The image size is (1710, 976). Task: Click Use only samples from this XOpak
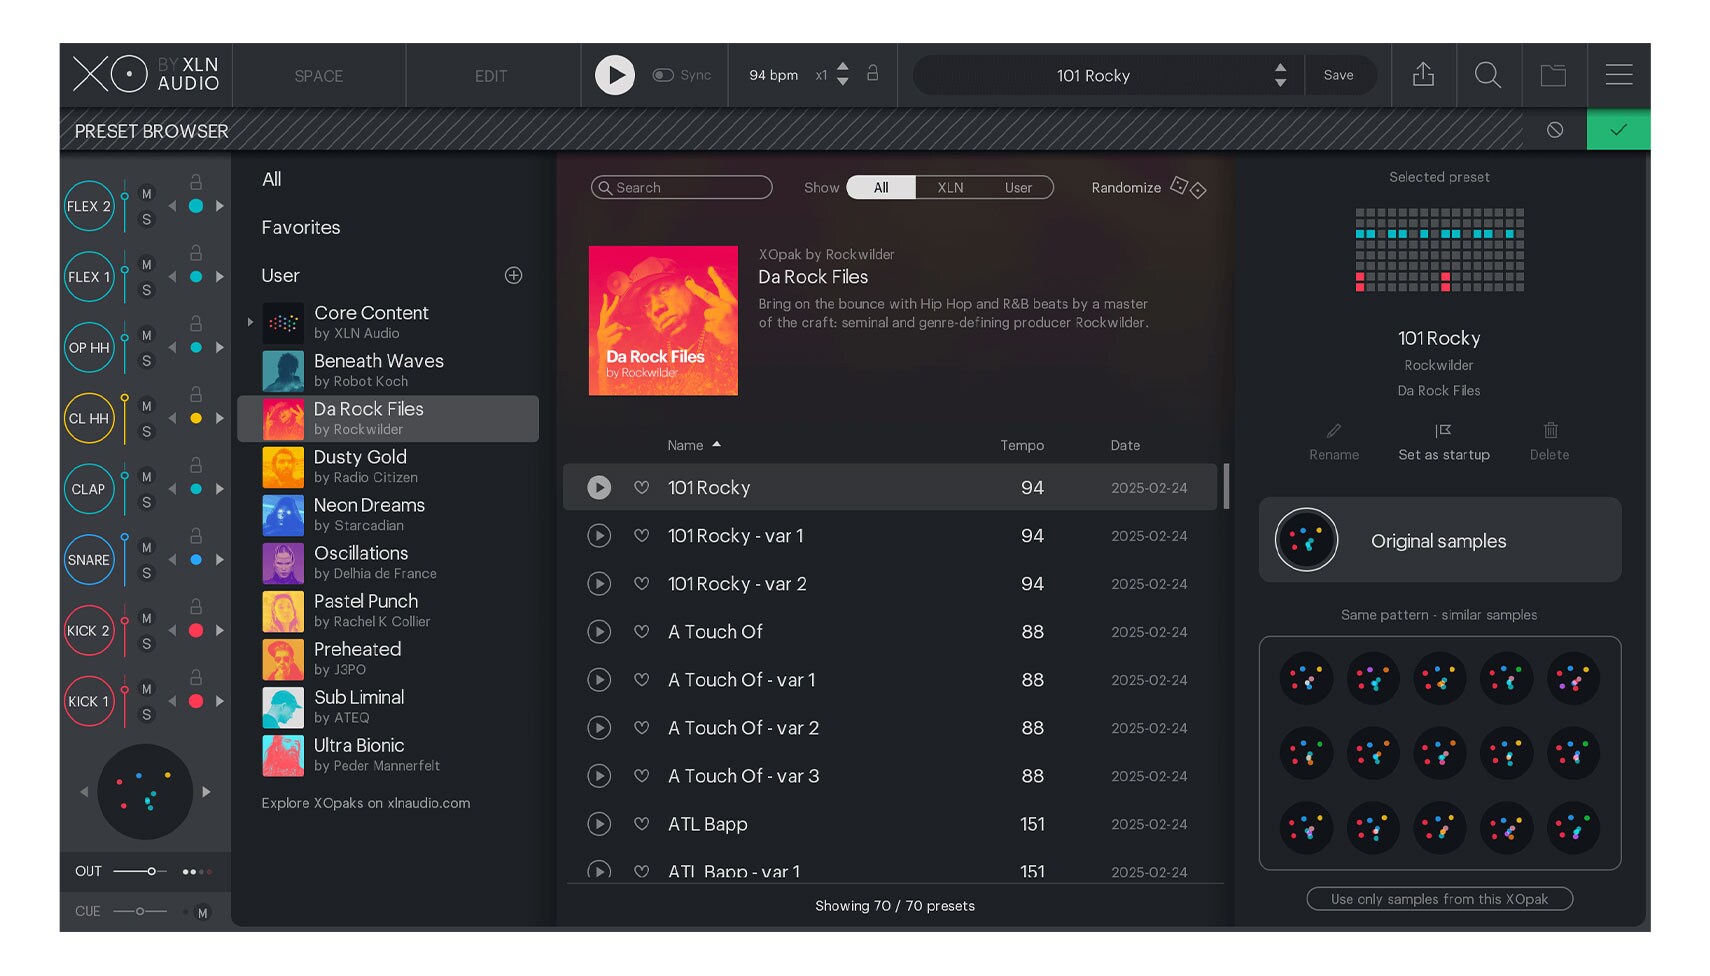tap(1439, 899)
